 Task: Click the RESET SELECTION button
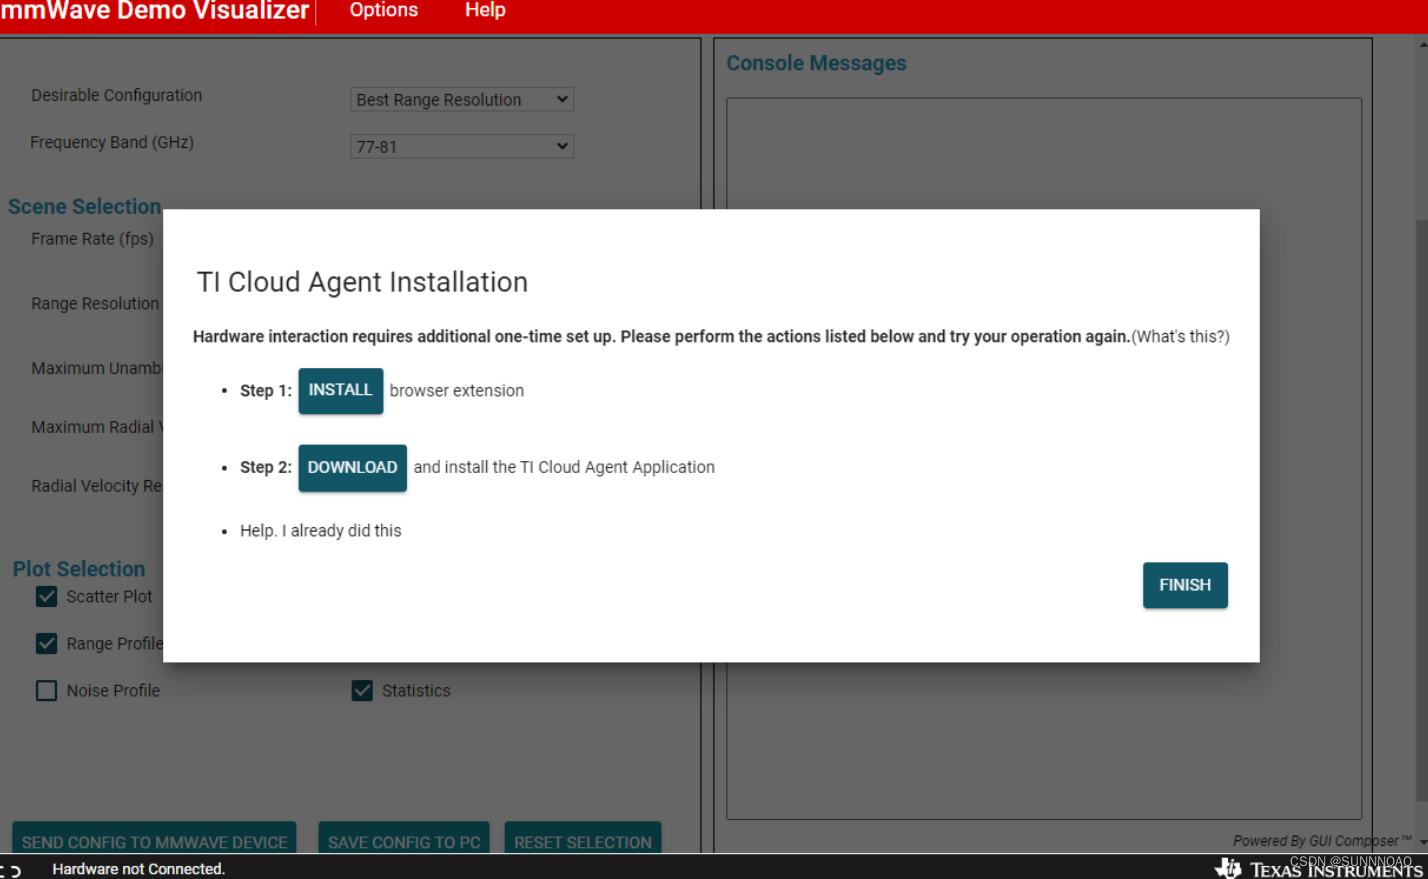[583, 838]
